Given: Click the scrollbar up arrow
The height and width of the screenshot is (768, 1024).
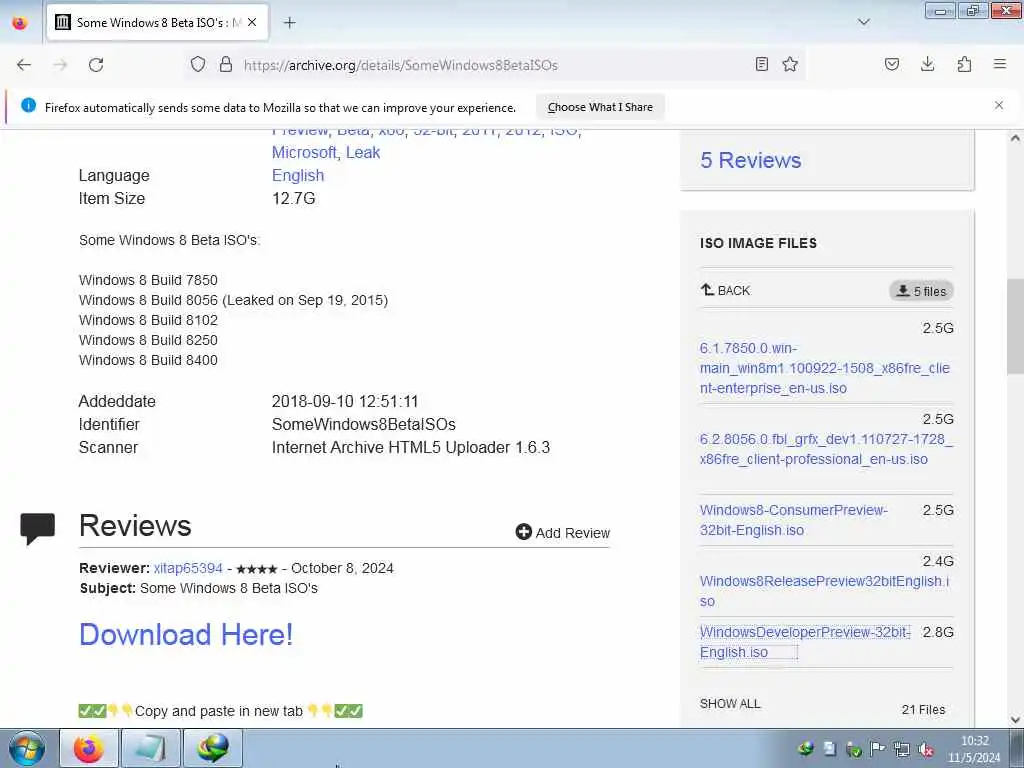Looking at the screenshot, I should pos(1015,138).
